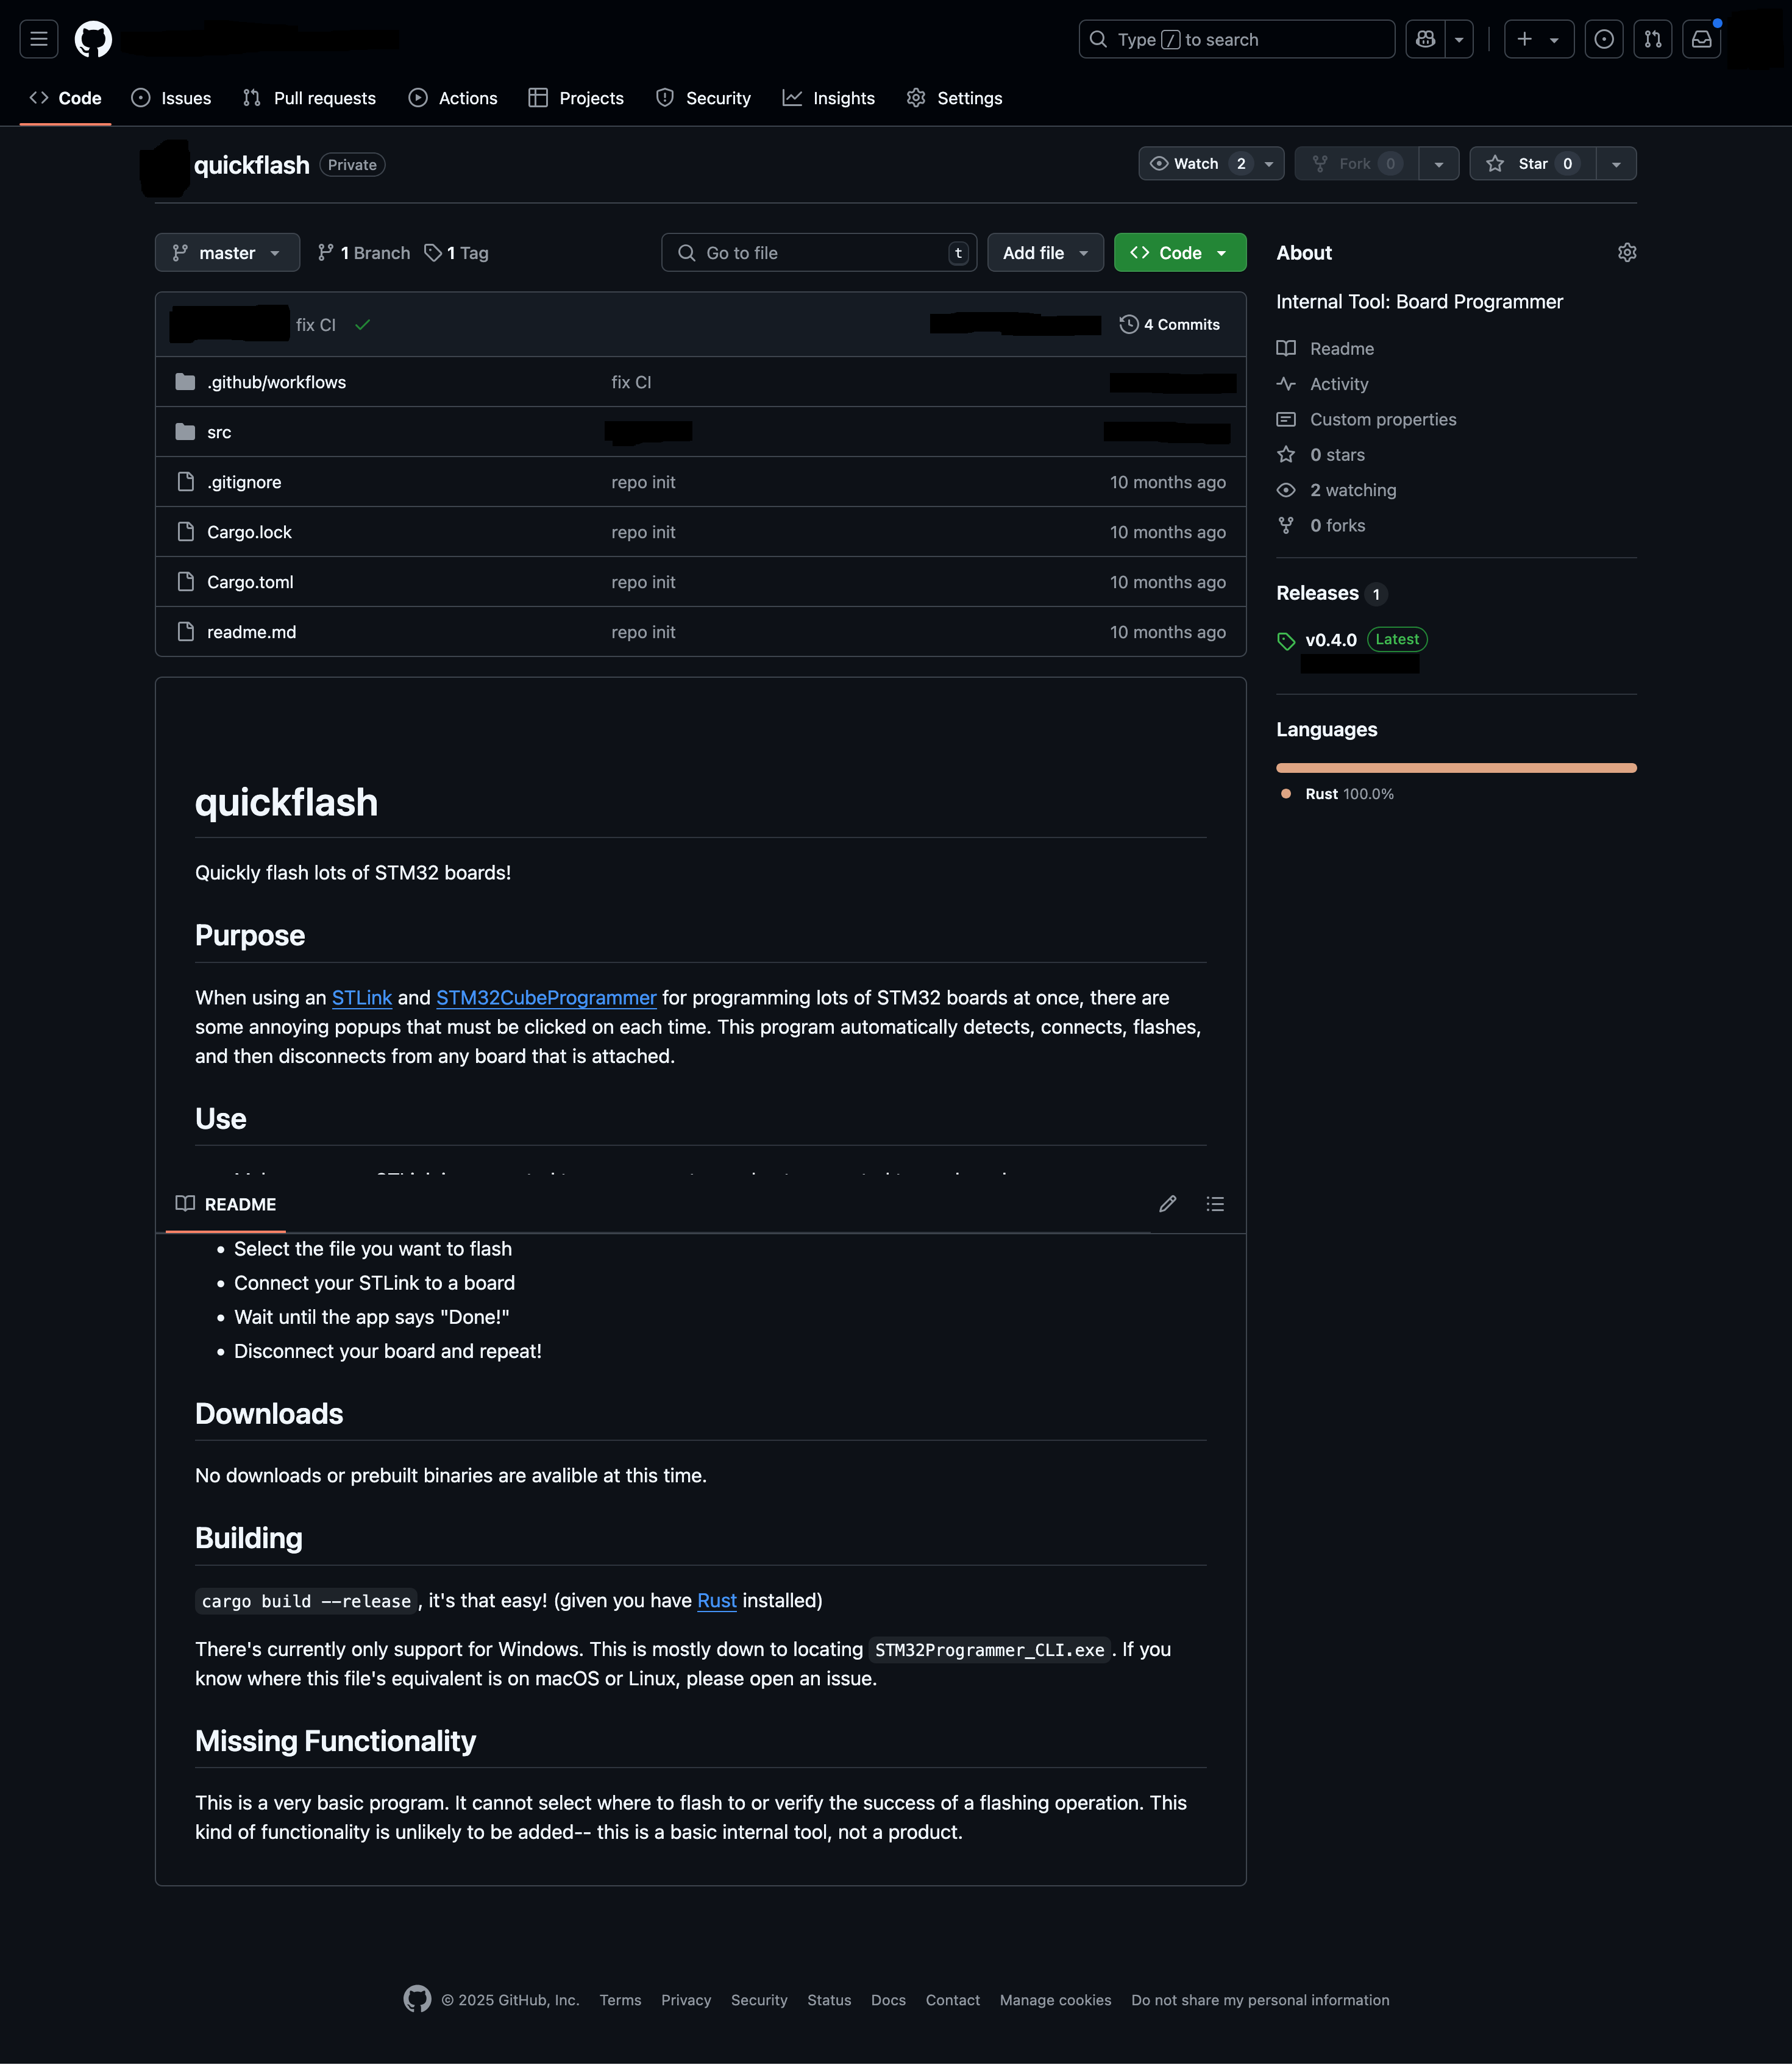The height and width of the screenshot is (2065, 1792).
Task: Open the Cargo.lock file
Action: 249,532
